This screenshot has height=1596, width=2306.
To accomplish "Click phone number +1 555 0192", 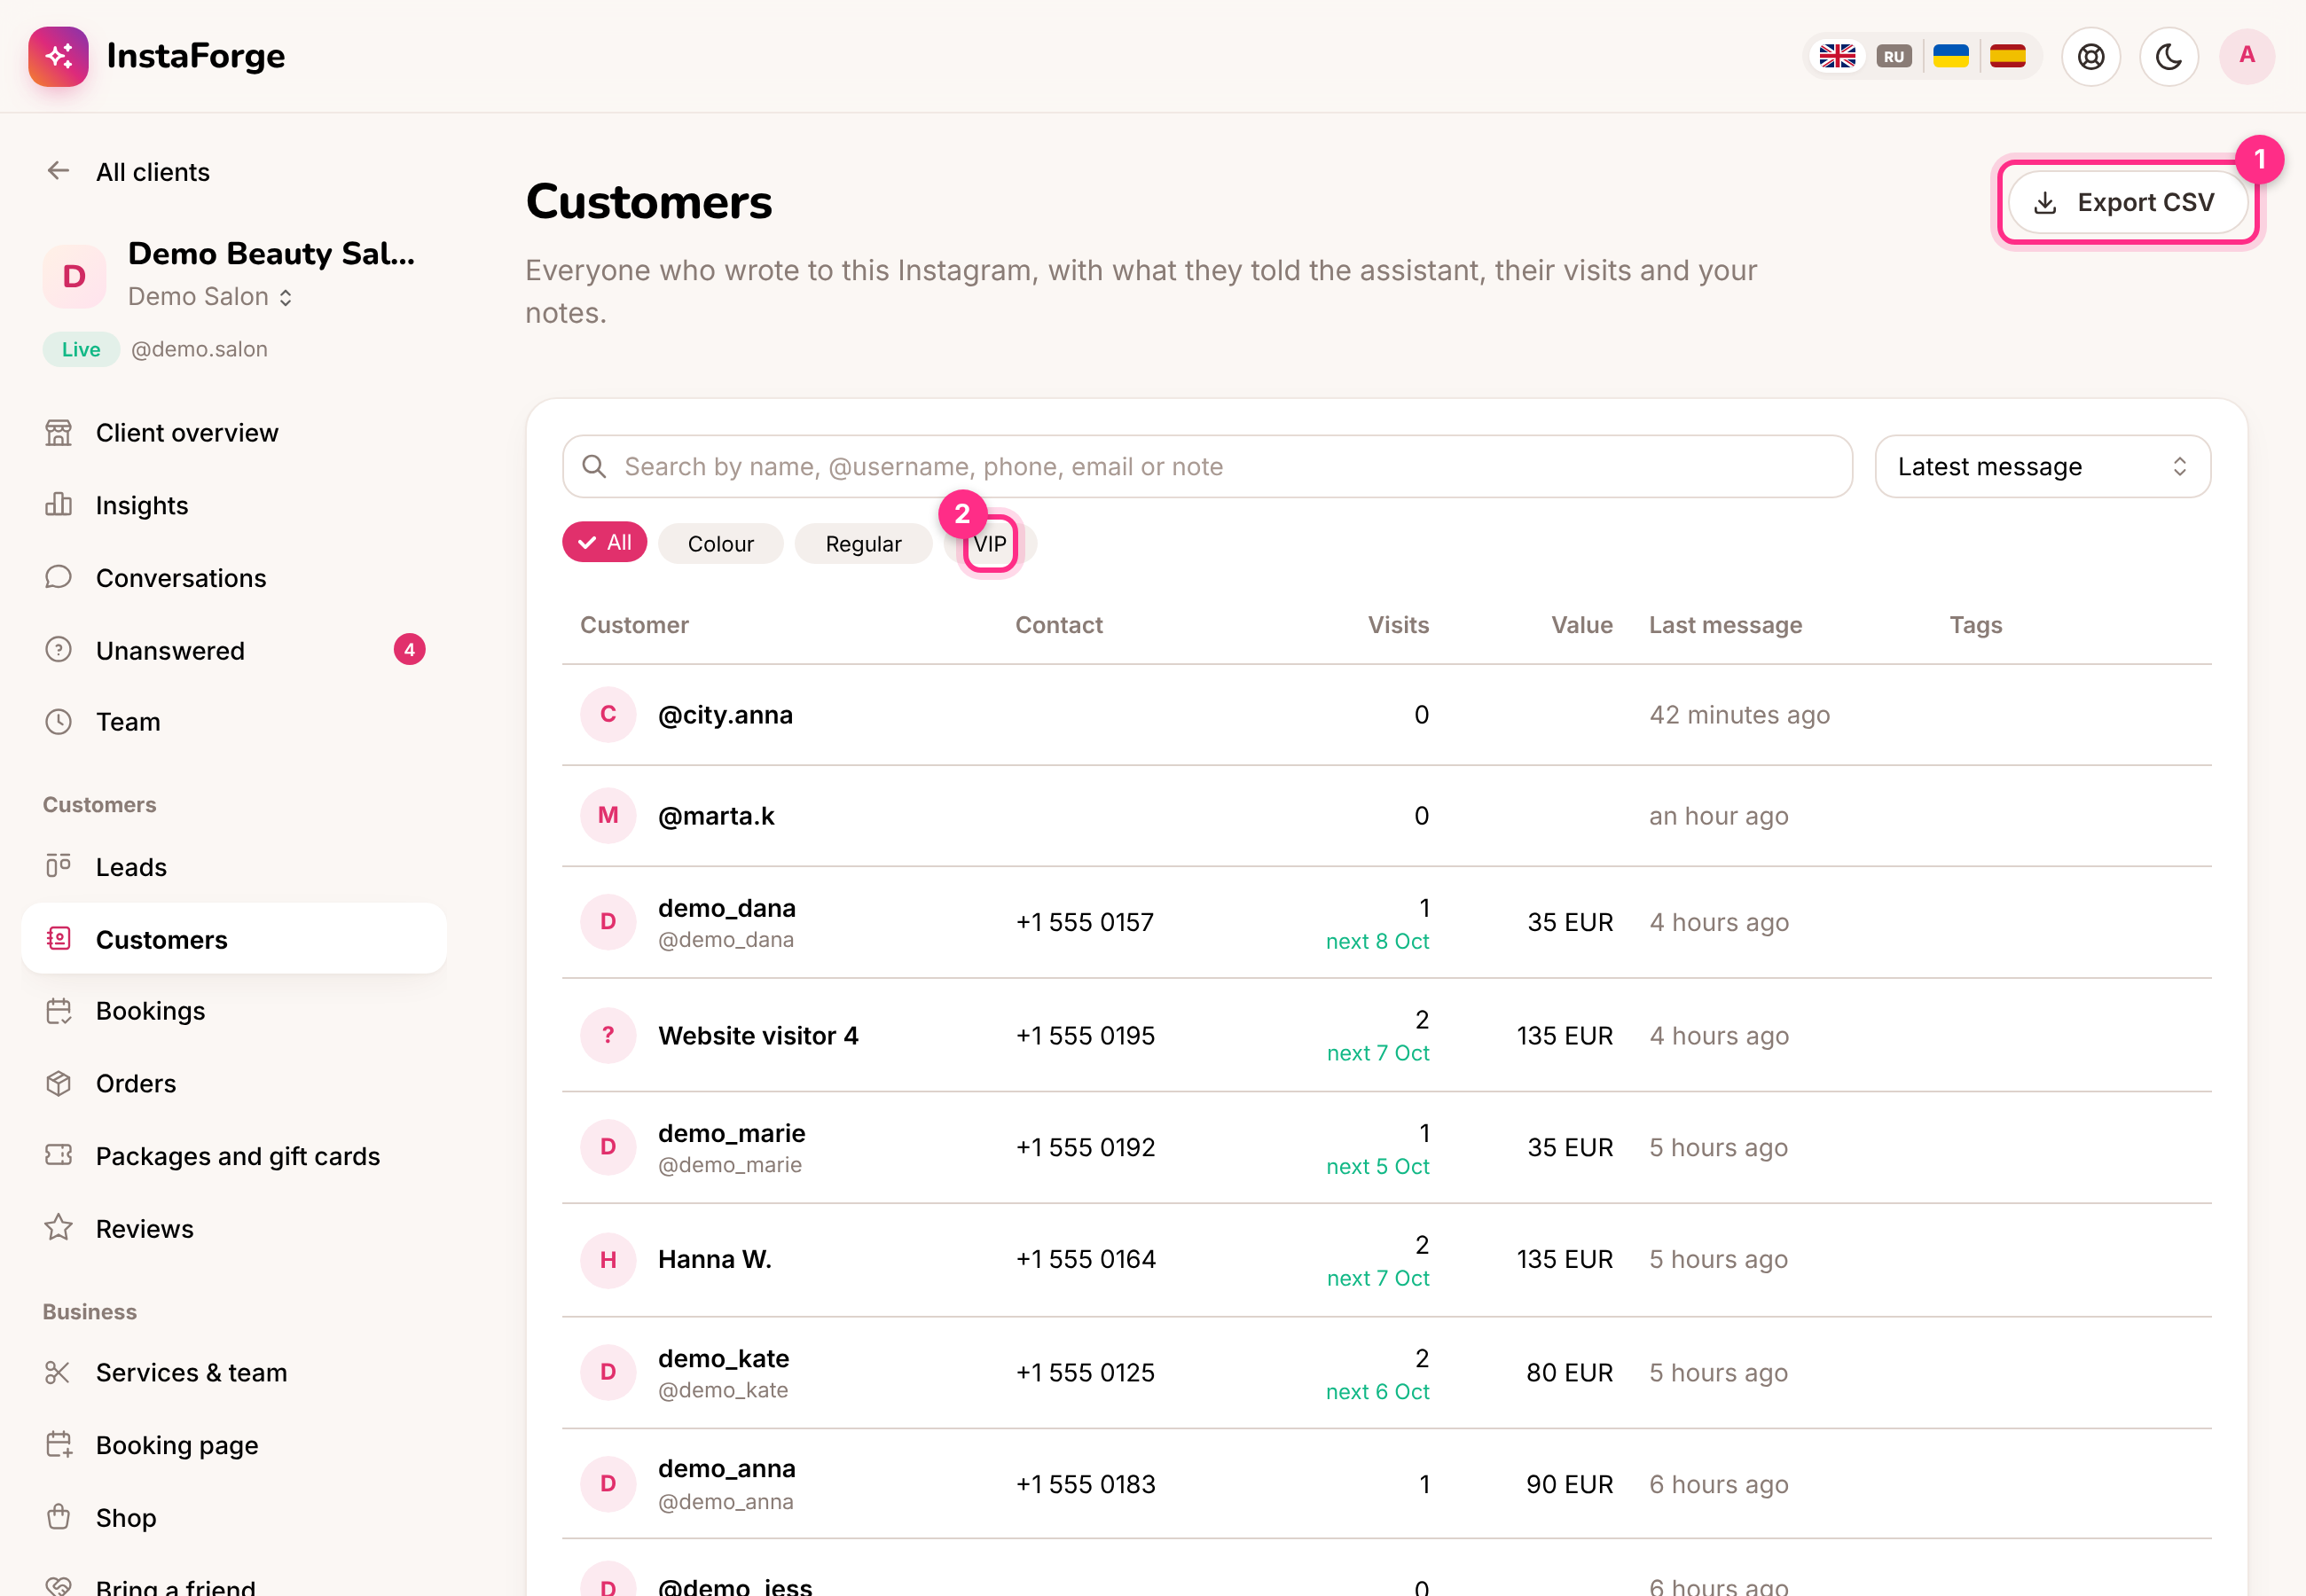I will pos(1085,1147).
